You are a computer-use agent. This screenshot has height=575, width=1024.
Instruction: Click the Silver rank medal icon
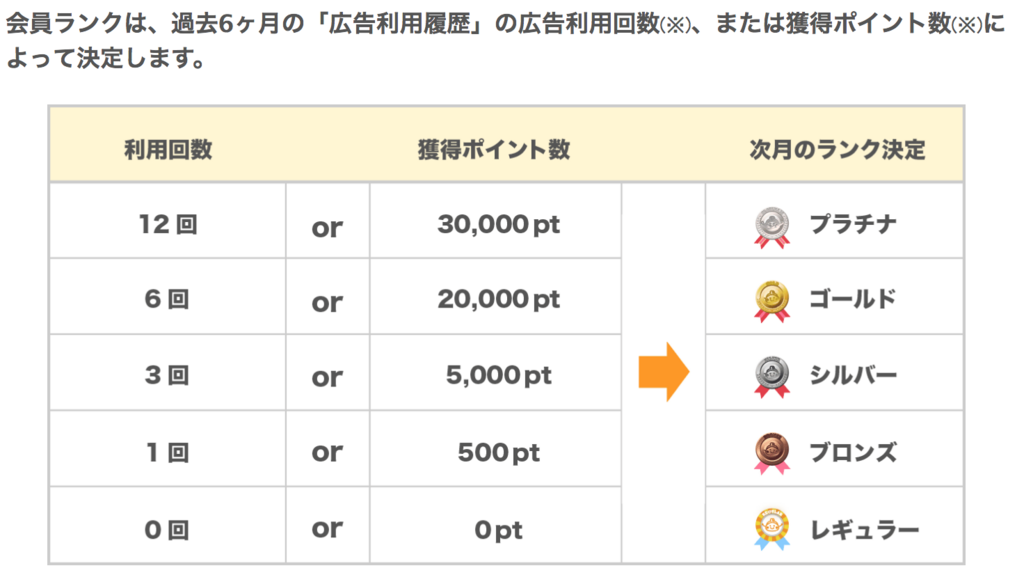point(772,377)
